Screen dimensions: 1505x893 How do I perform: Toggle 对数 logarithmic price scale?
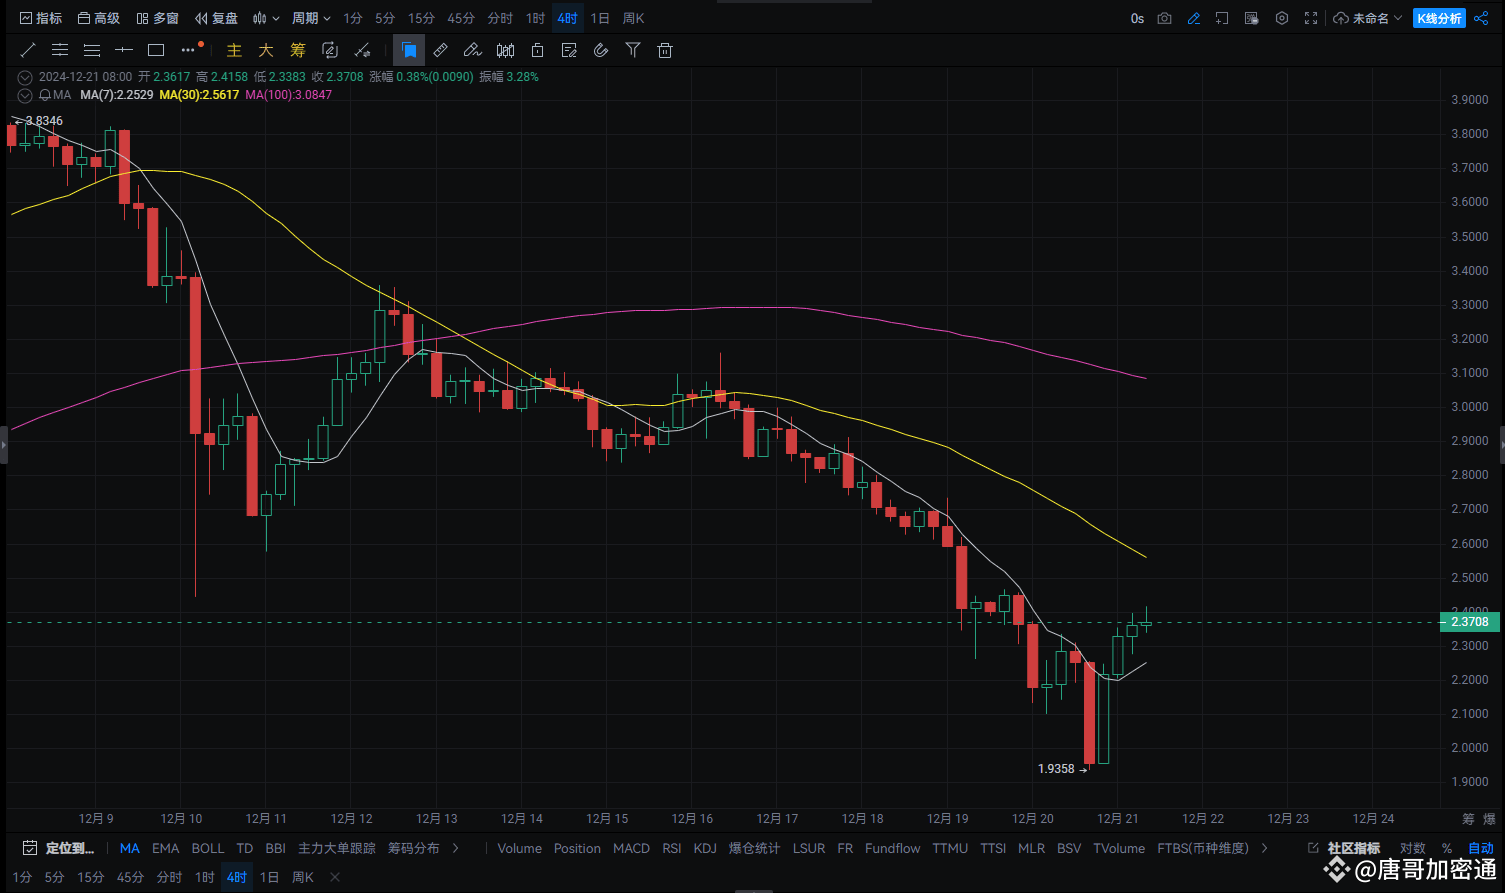pos(1413,848)
